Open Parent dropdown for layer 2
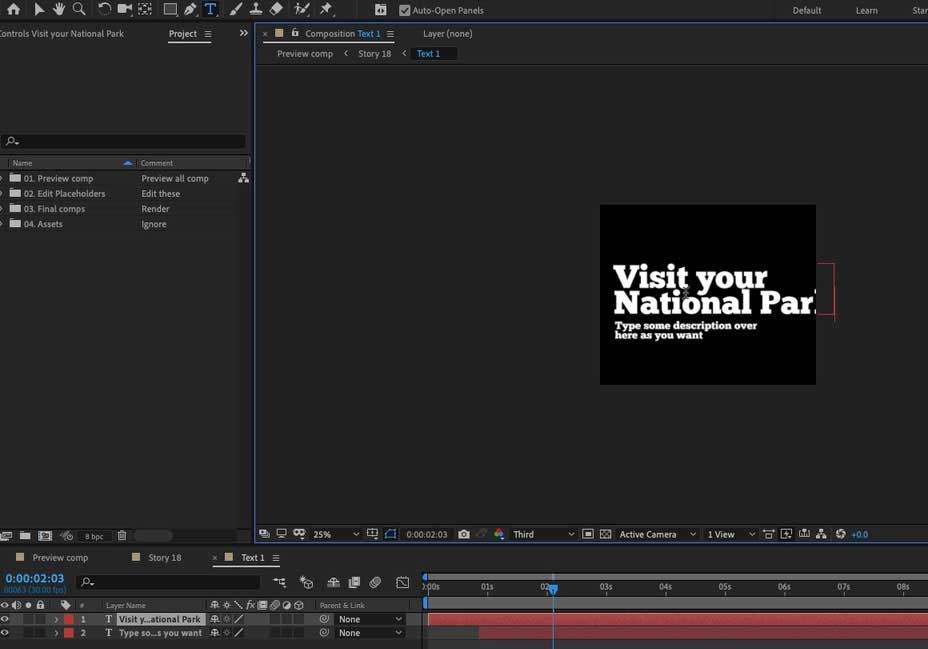The height and width of the screenshot is (649, 928). [x=370, y=632]
